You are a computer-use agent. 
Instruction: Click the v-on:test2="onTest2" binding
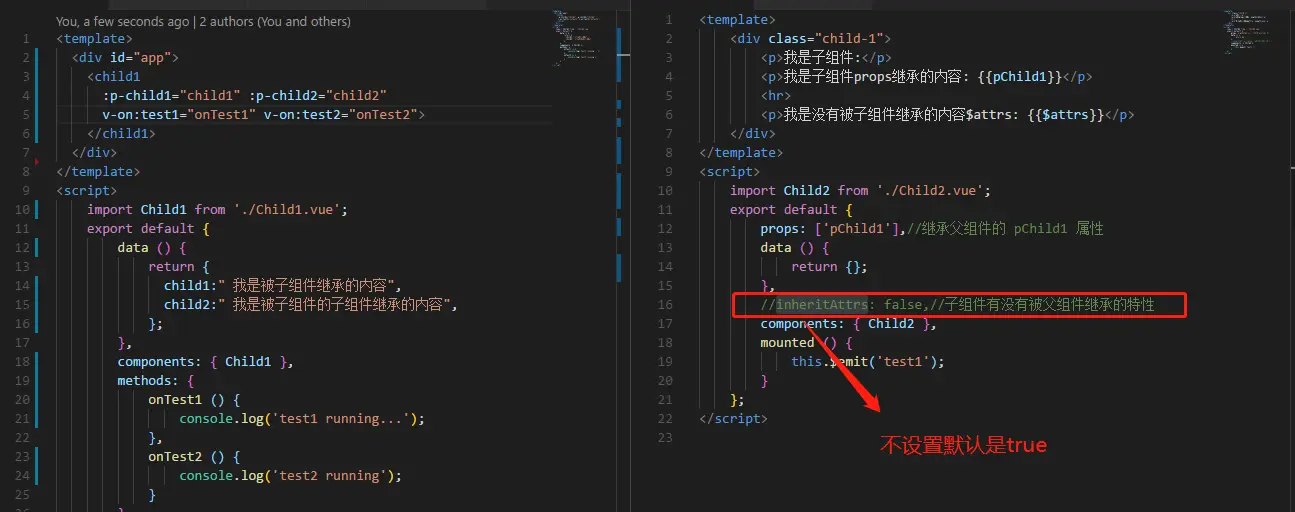coord(344,115)
